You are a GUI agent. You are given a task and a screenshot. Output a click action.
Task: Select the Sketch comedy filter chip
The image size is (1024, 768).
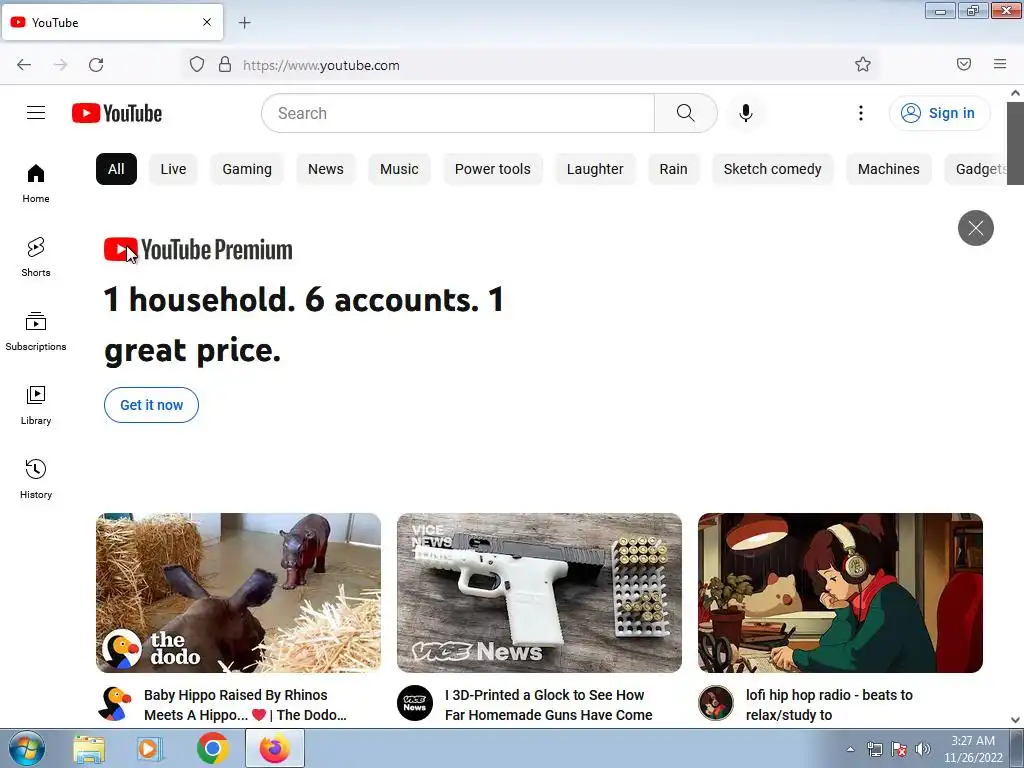click(773, 169)
